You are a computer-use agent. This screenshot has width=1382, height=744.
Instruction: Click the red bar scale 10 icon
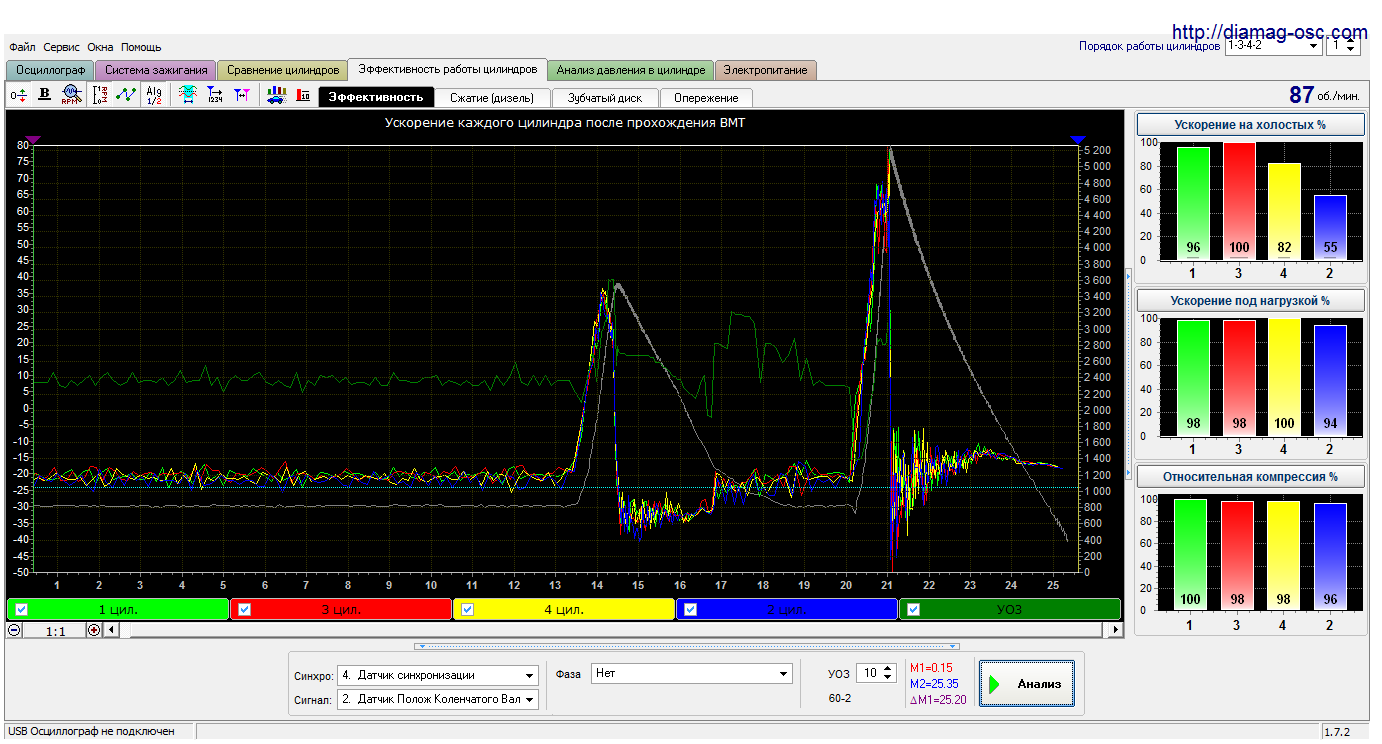pyautogui.click(x=303, y=95)
